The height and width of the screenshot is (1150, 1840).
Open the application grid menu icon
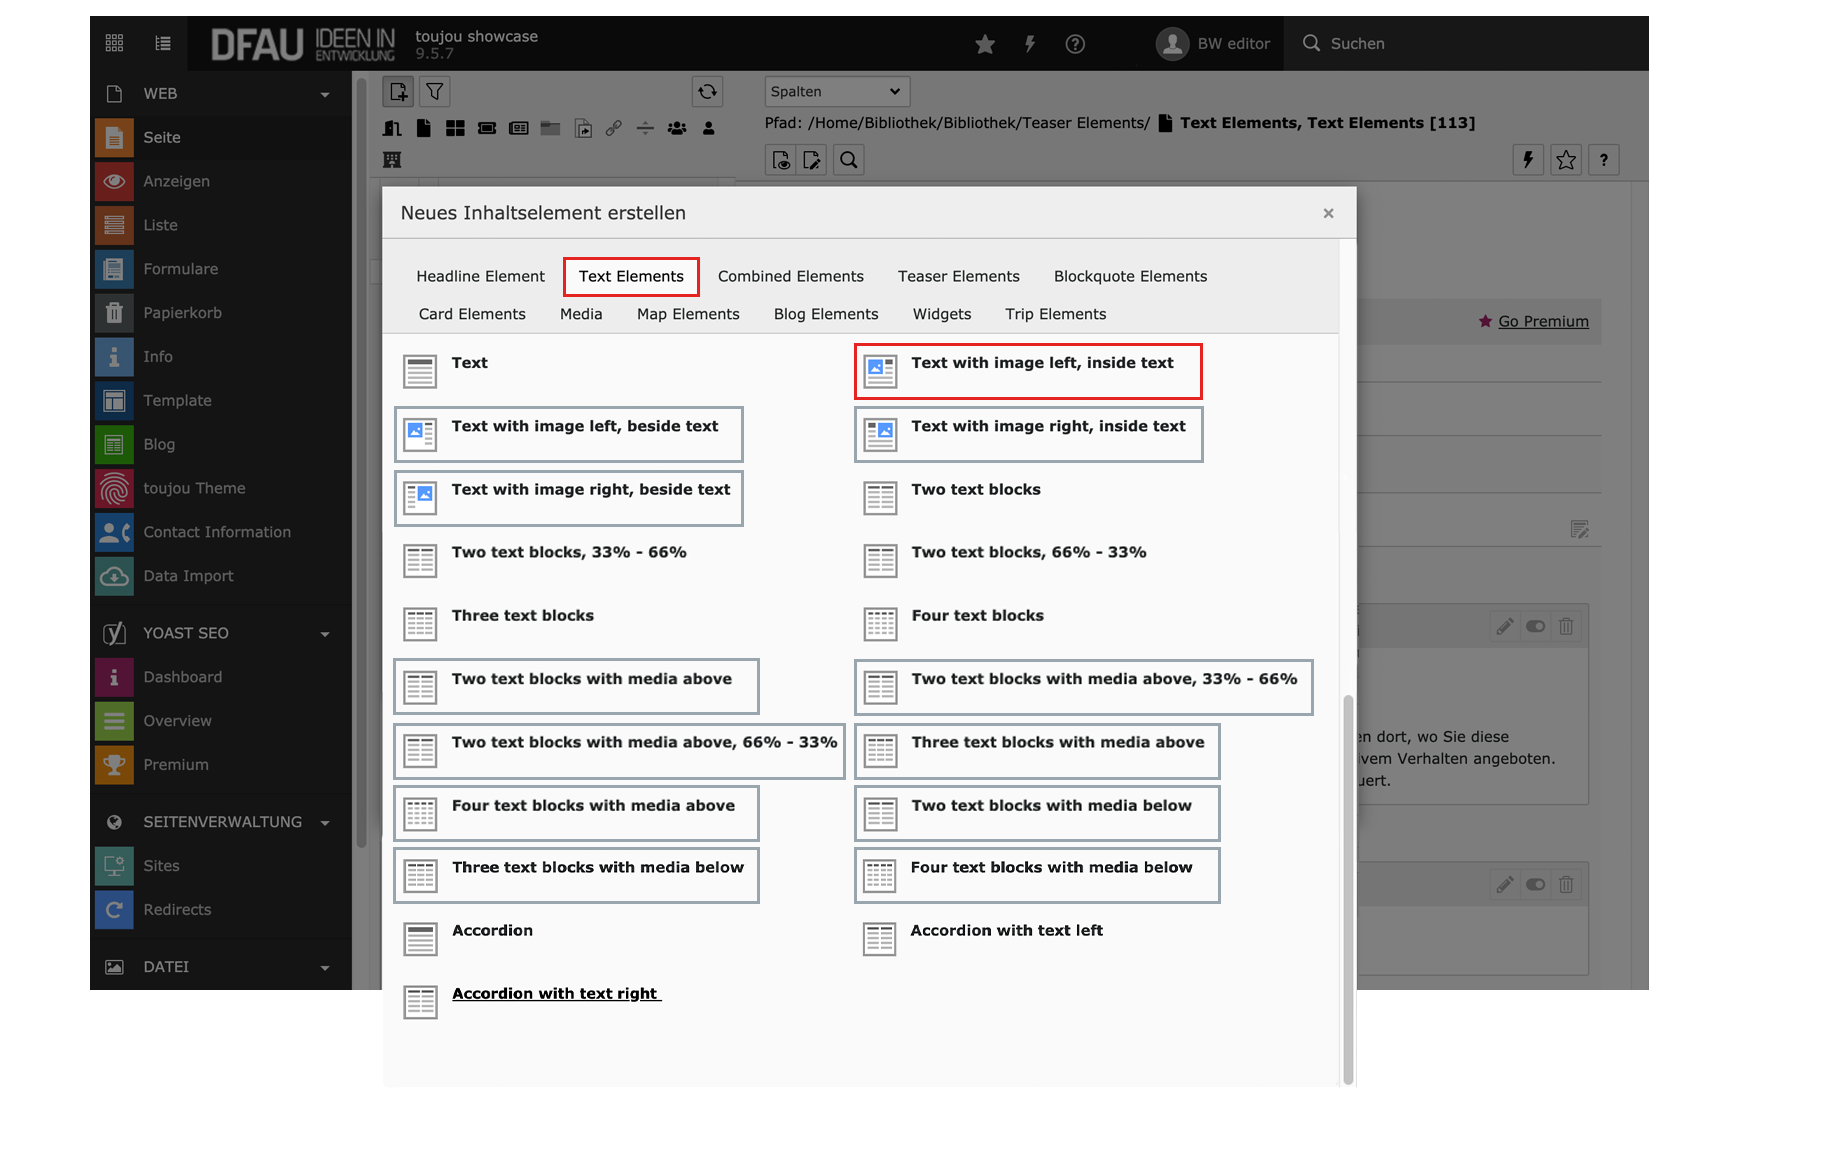[x=114, y=43]
